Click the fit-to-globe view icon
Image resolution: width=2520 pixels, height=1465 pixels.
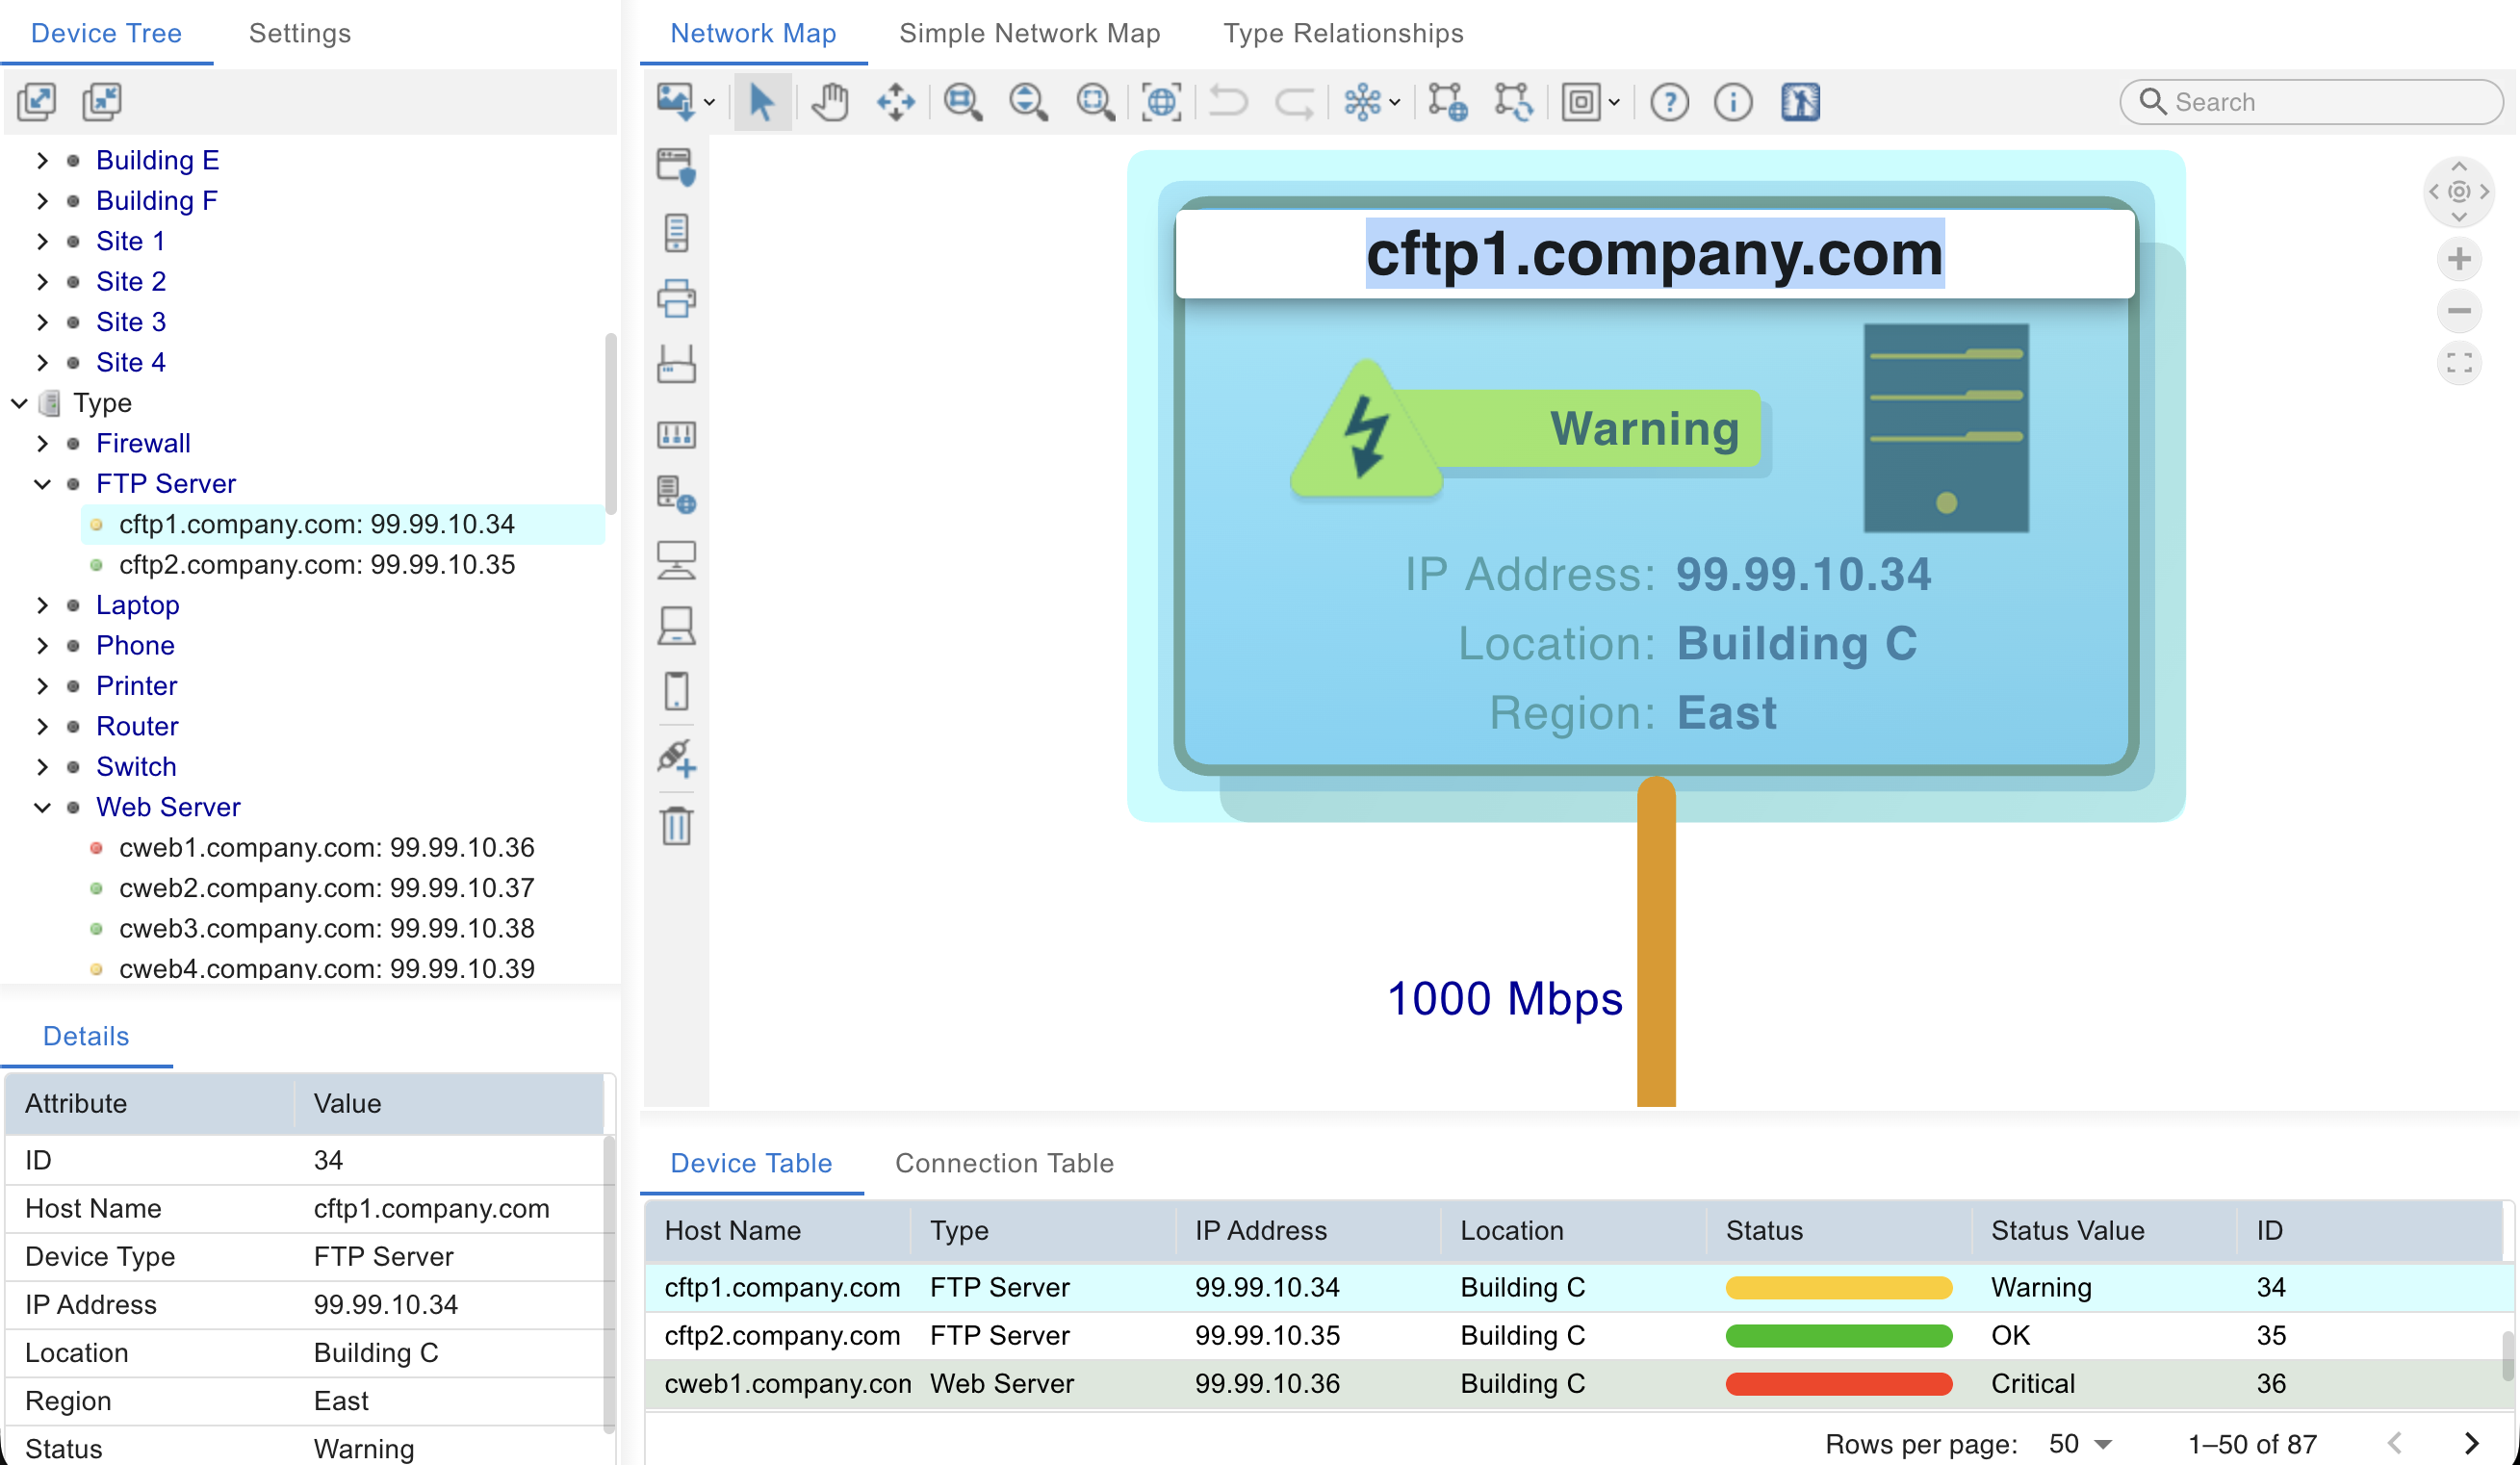[1160, 102]
